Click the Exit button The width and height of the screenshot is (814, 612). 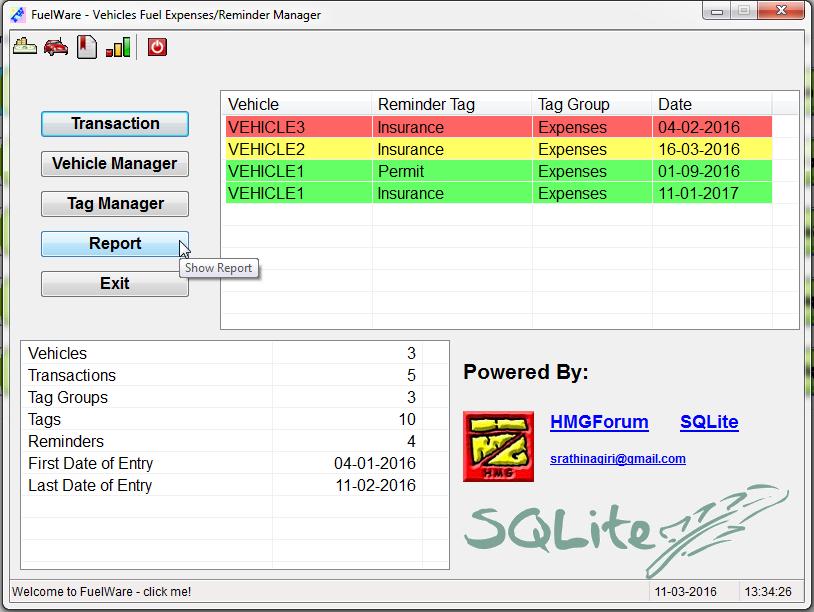114,283
